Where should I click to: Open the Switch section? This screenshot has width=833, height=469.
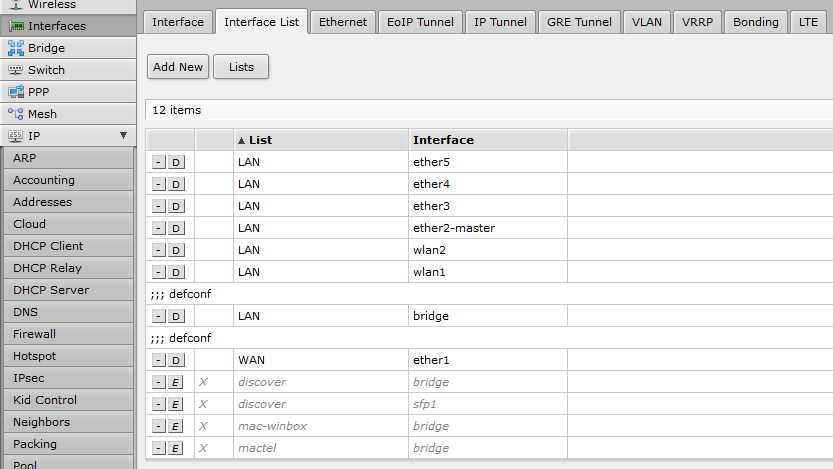(x=68, y=70)
